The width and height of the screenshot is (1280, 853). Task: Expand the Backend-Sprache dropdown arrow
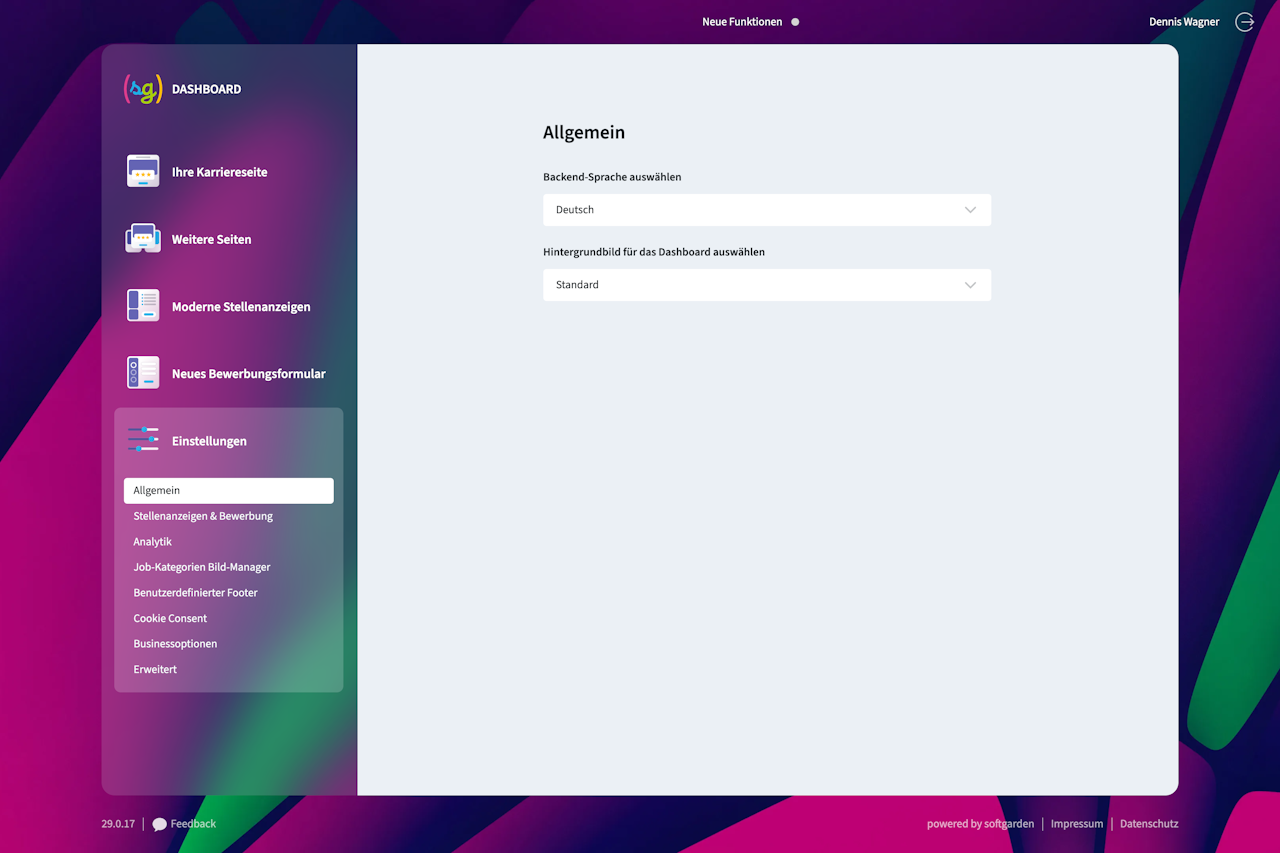pos(970,210)
